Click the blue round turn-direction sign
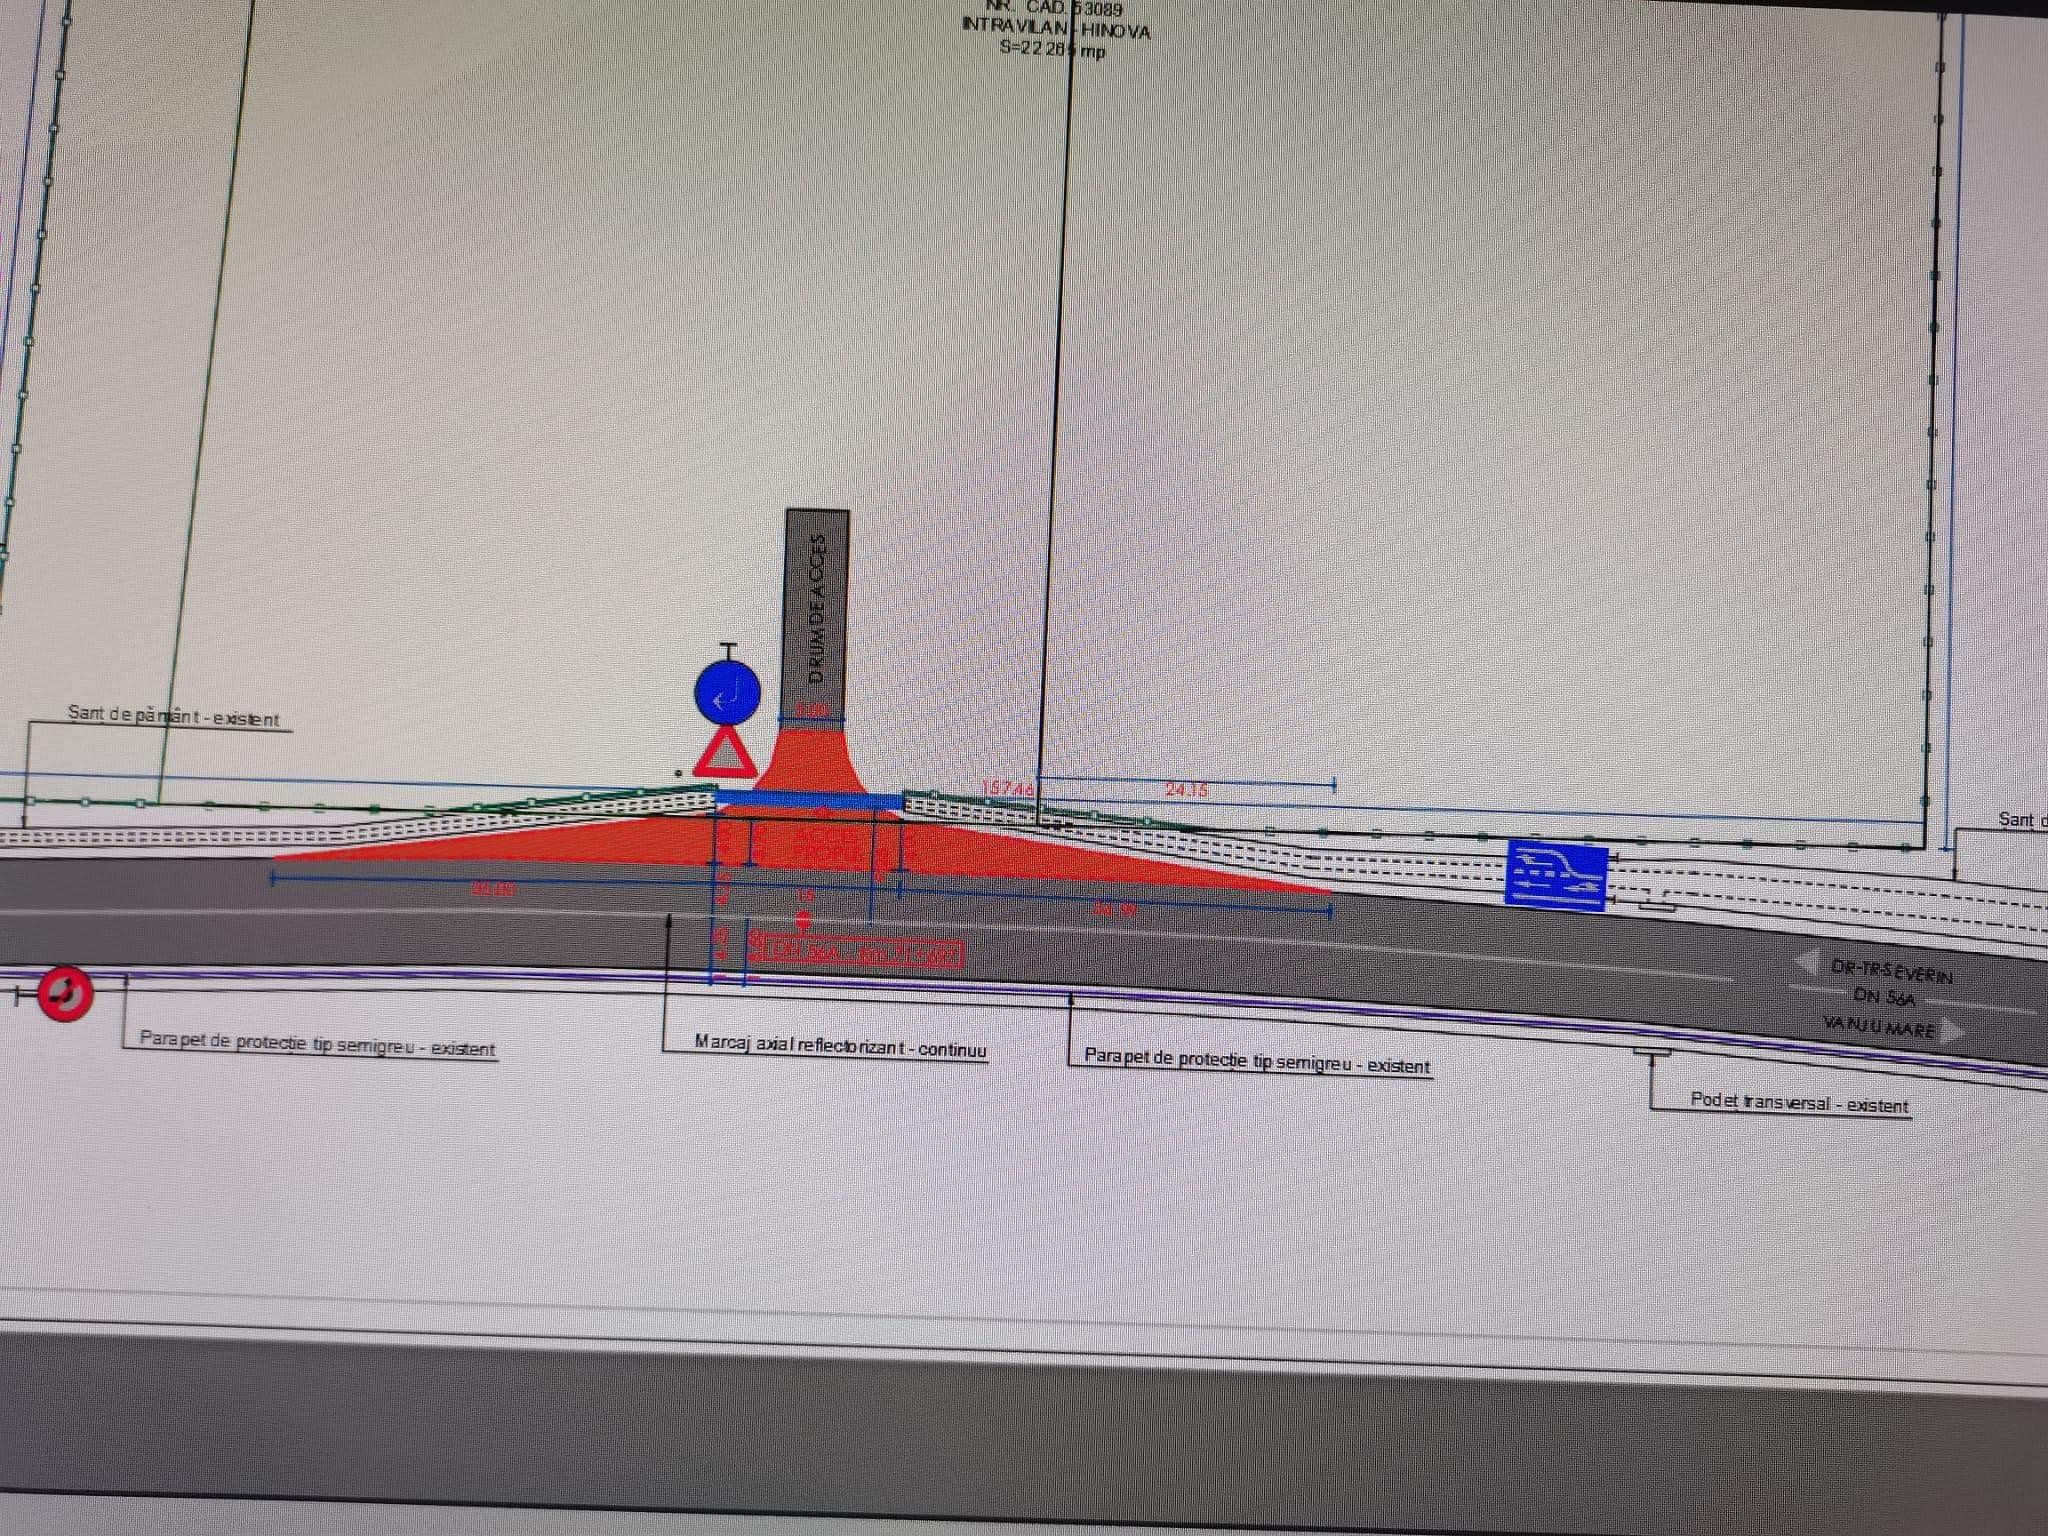The height and width of the screenshot is (1536, 2048). 728,693
